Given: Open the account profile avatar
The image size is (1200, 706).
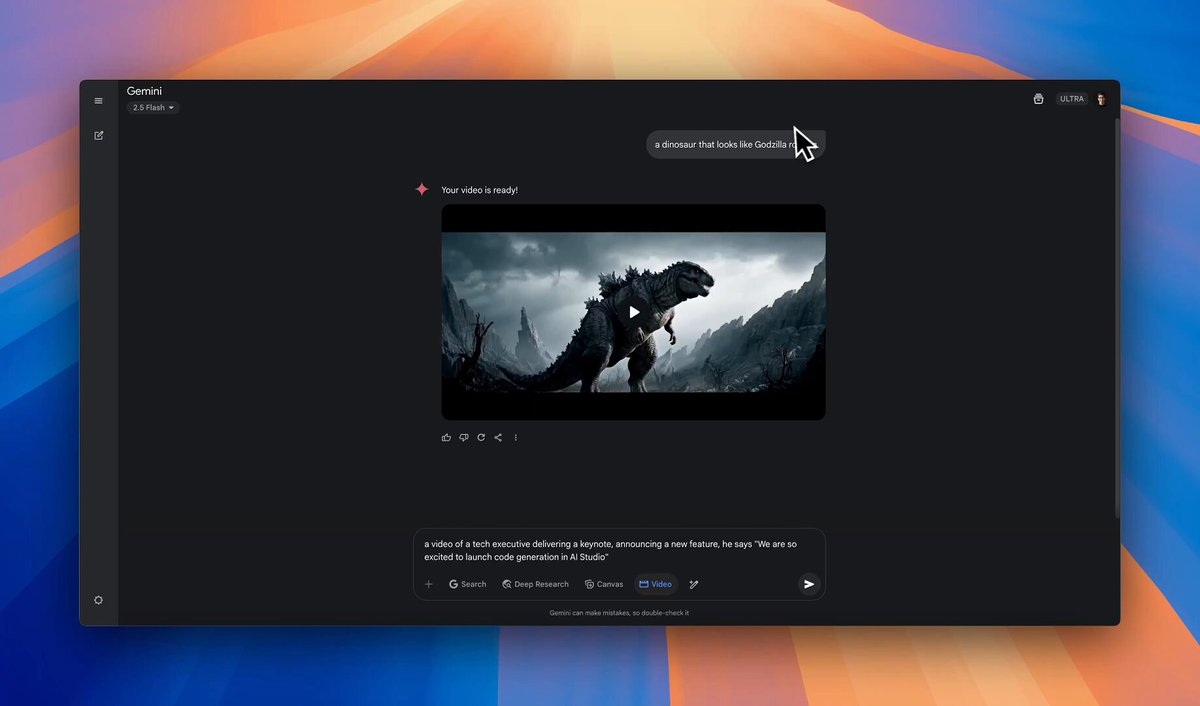Looking at the screenshot, I should pyautogui.click(x=1101, y=99).
